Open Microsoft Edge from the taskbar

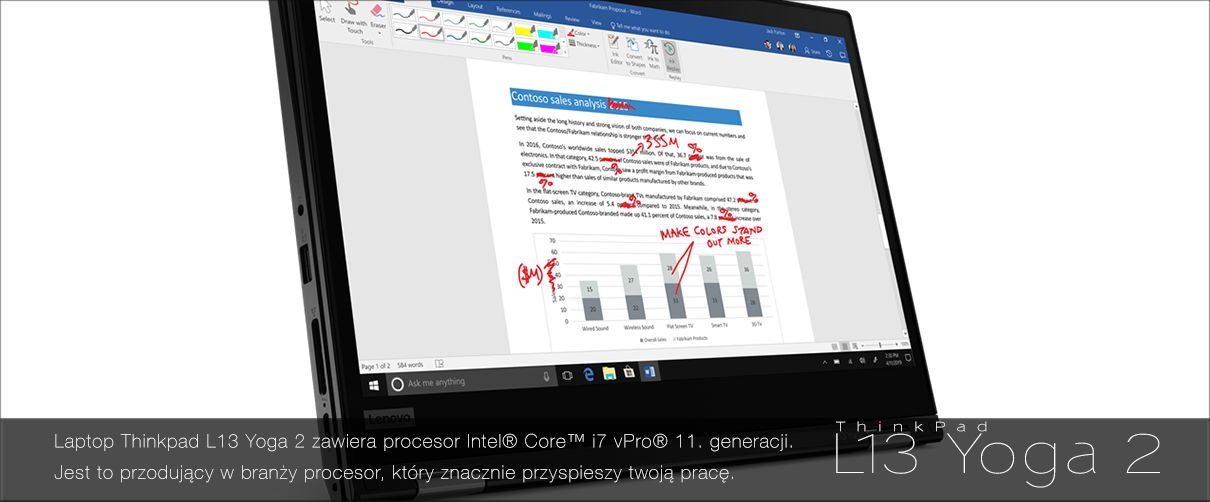pyautogui.click(x=589, y=374)
